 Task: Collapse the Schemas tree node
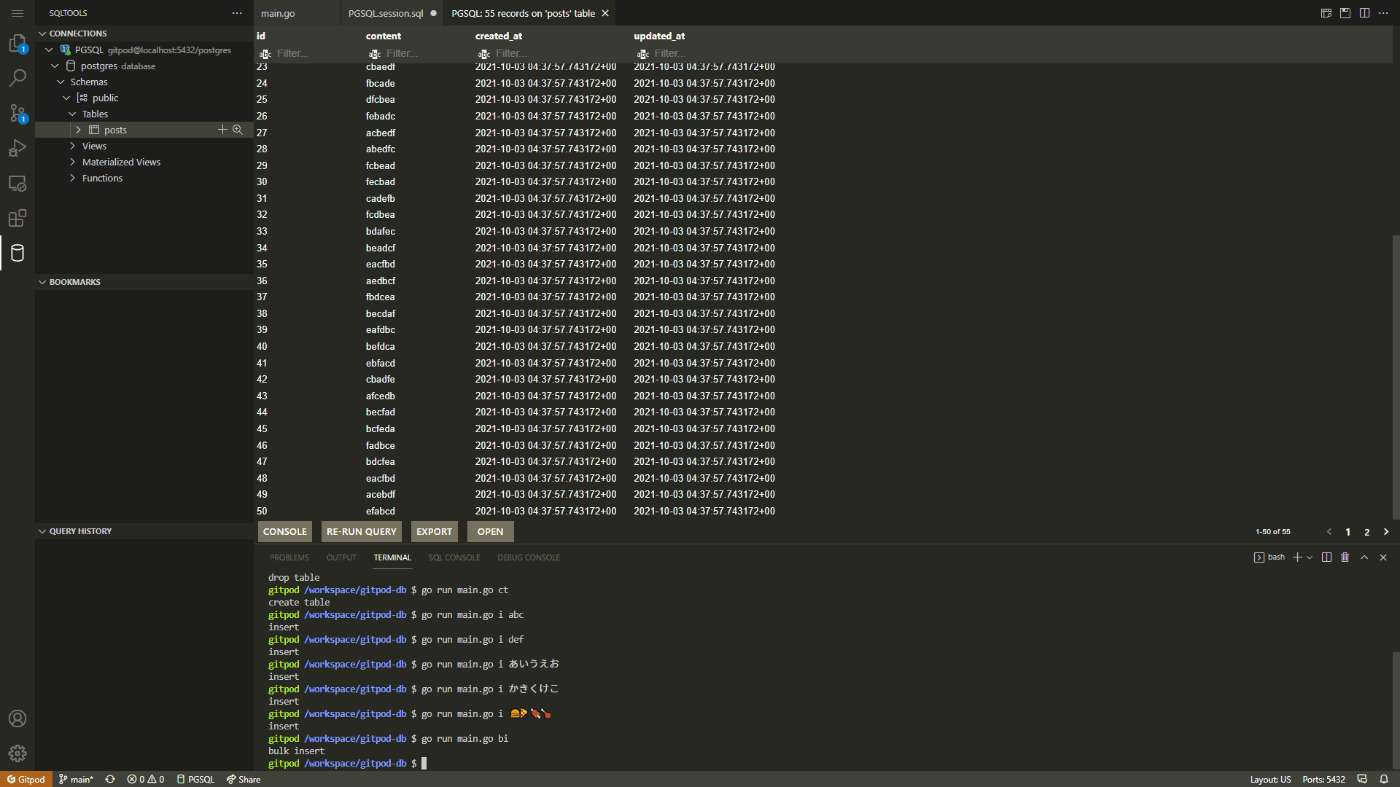click(61, 81)
